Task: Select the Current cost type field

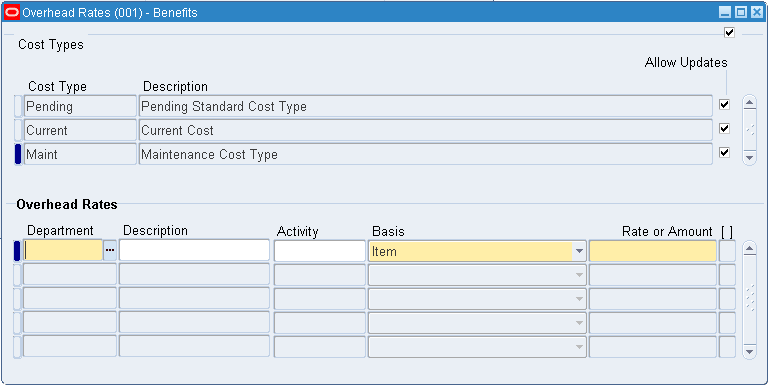Action: [x=80, y=130]
